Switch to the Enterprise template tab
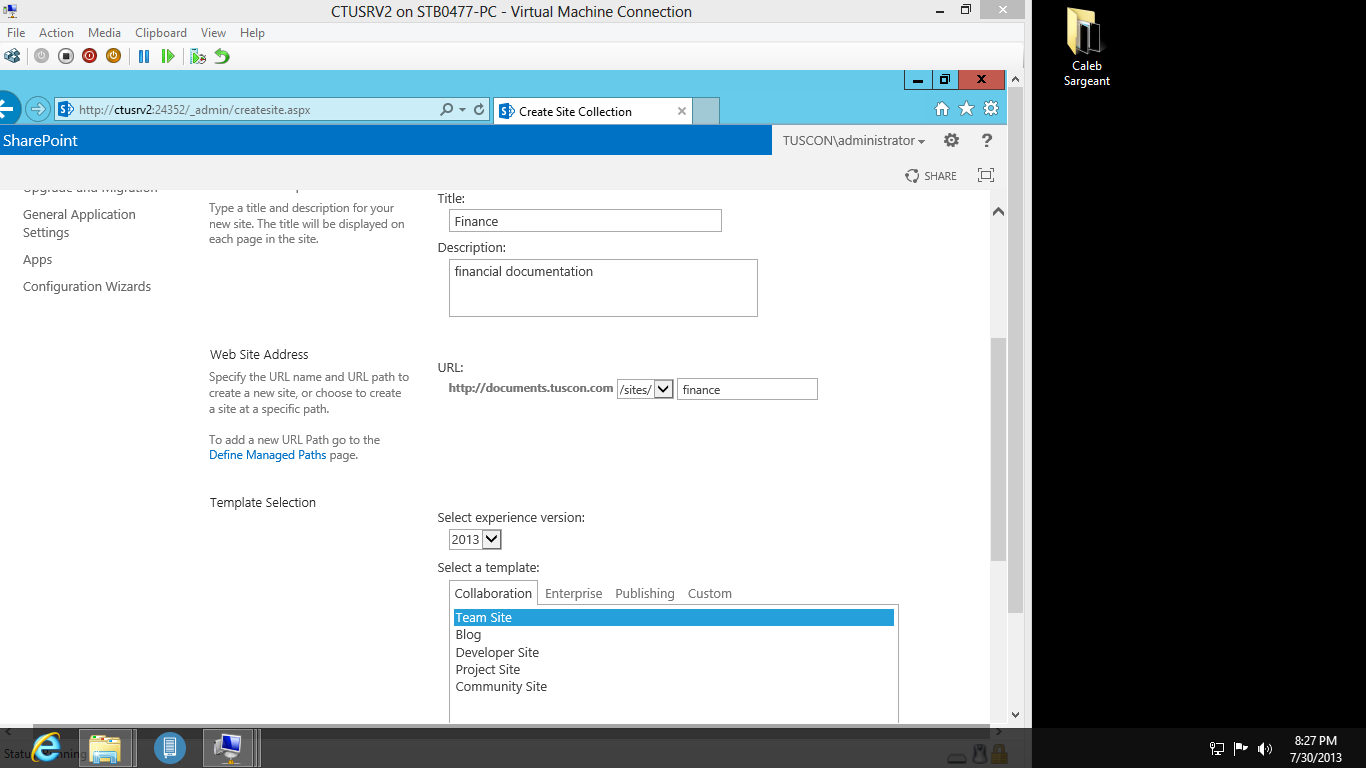This screenshot has height=768, width=1366. point(574,594)
